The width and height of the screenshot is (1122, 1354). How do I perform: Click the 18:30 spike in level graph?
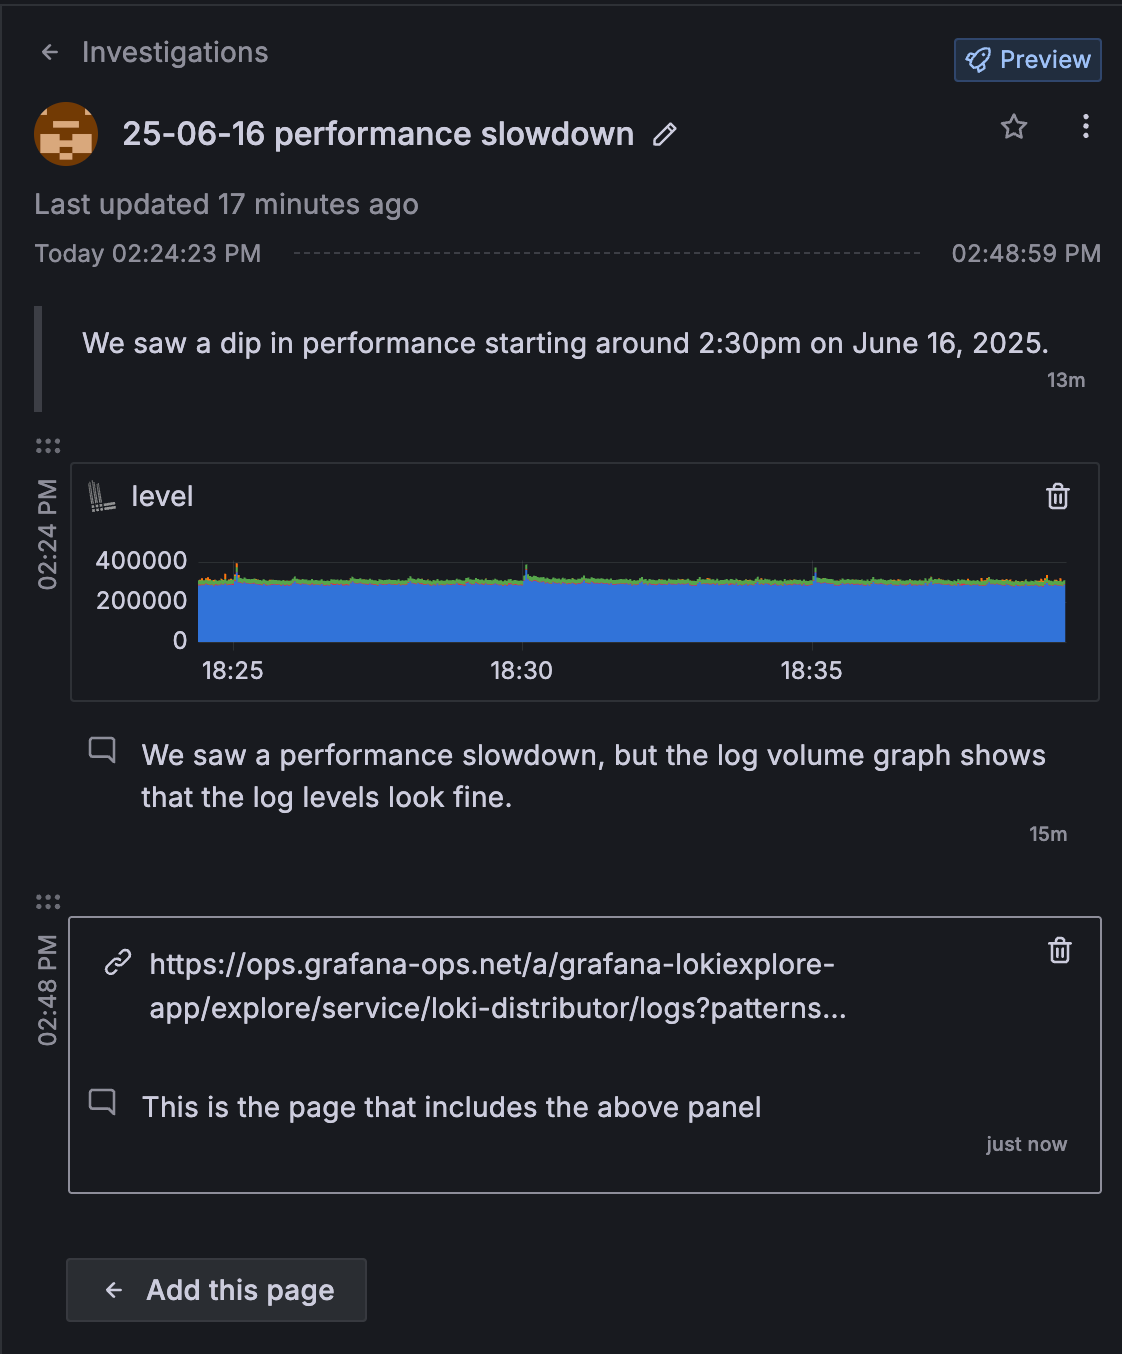[x=526, y=572]
